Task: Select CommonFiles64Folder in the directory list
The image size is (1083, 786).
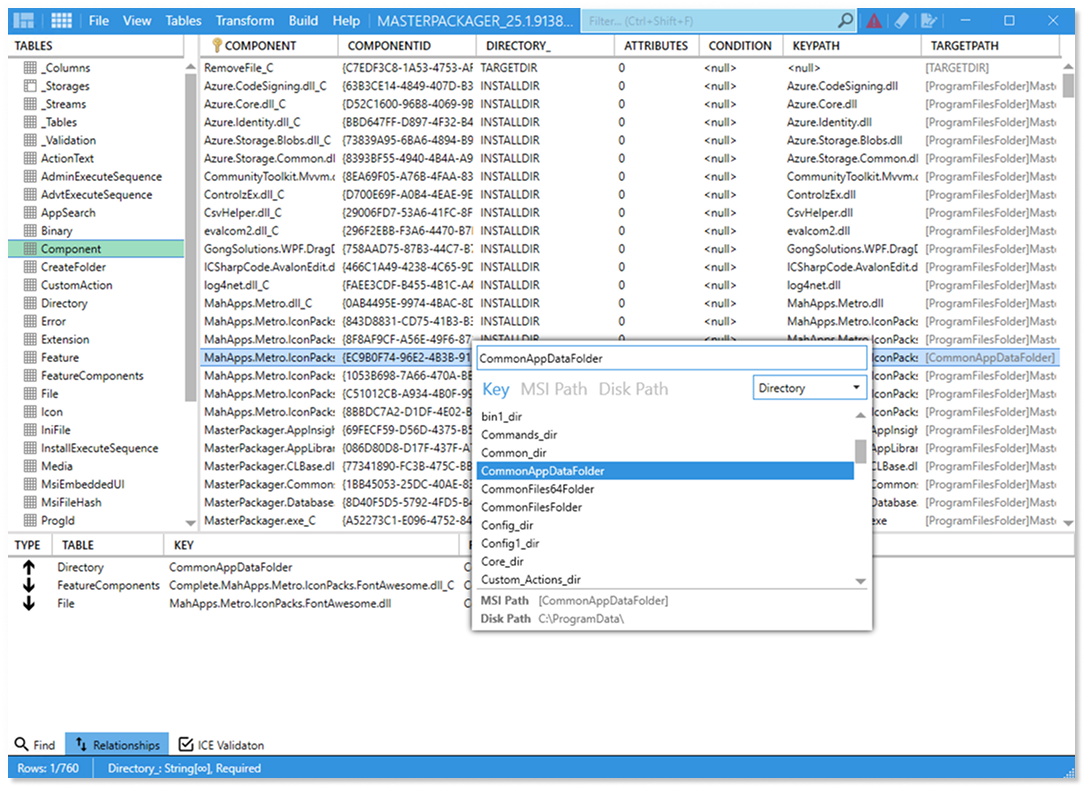Action: tap(537, 489)
